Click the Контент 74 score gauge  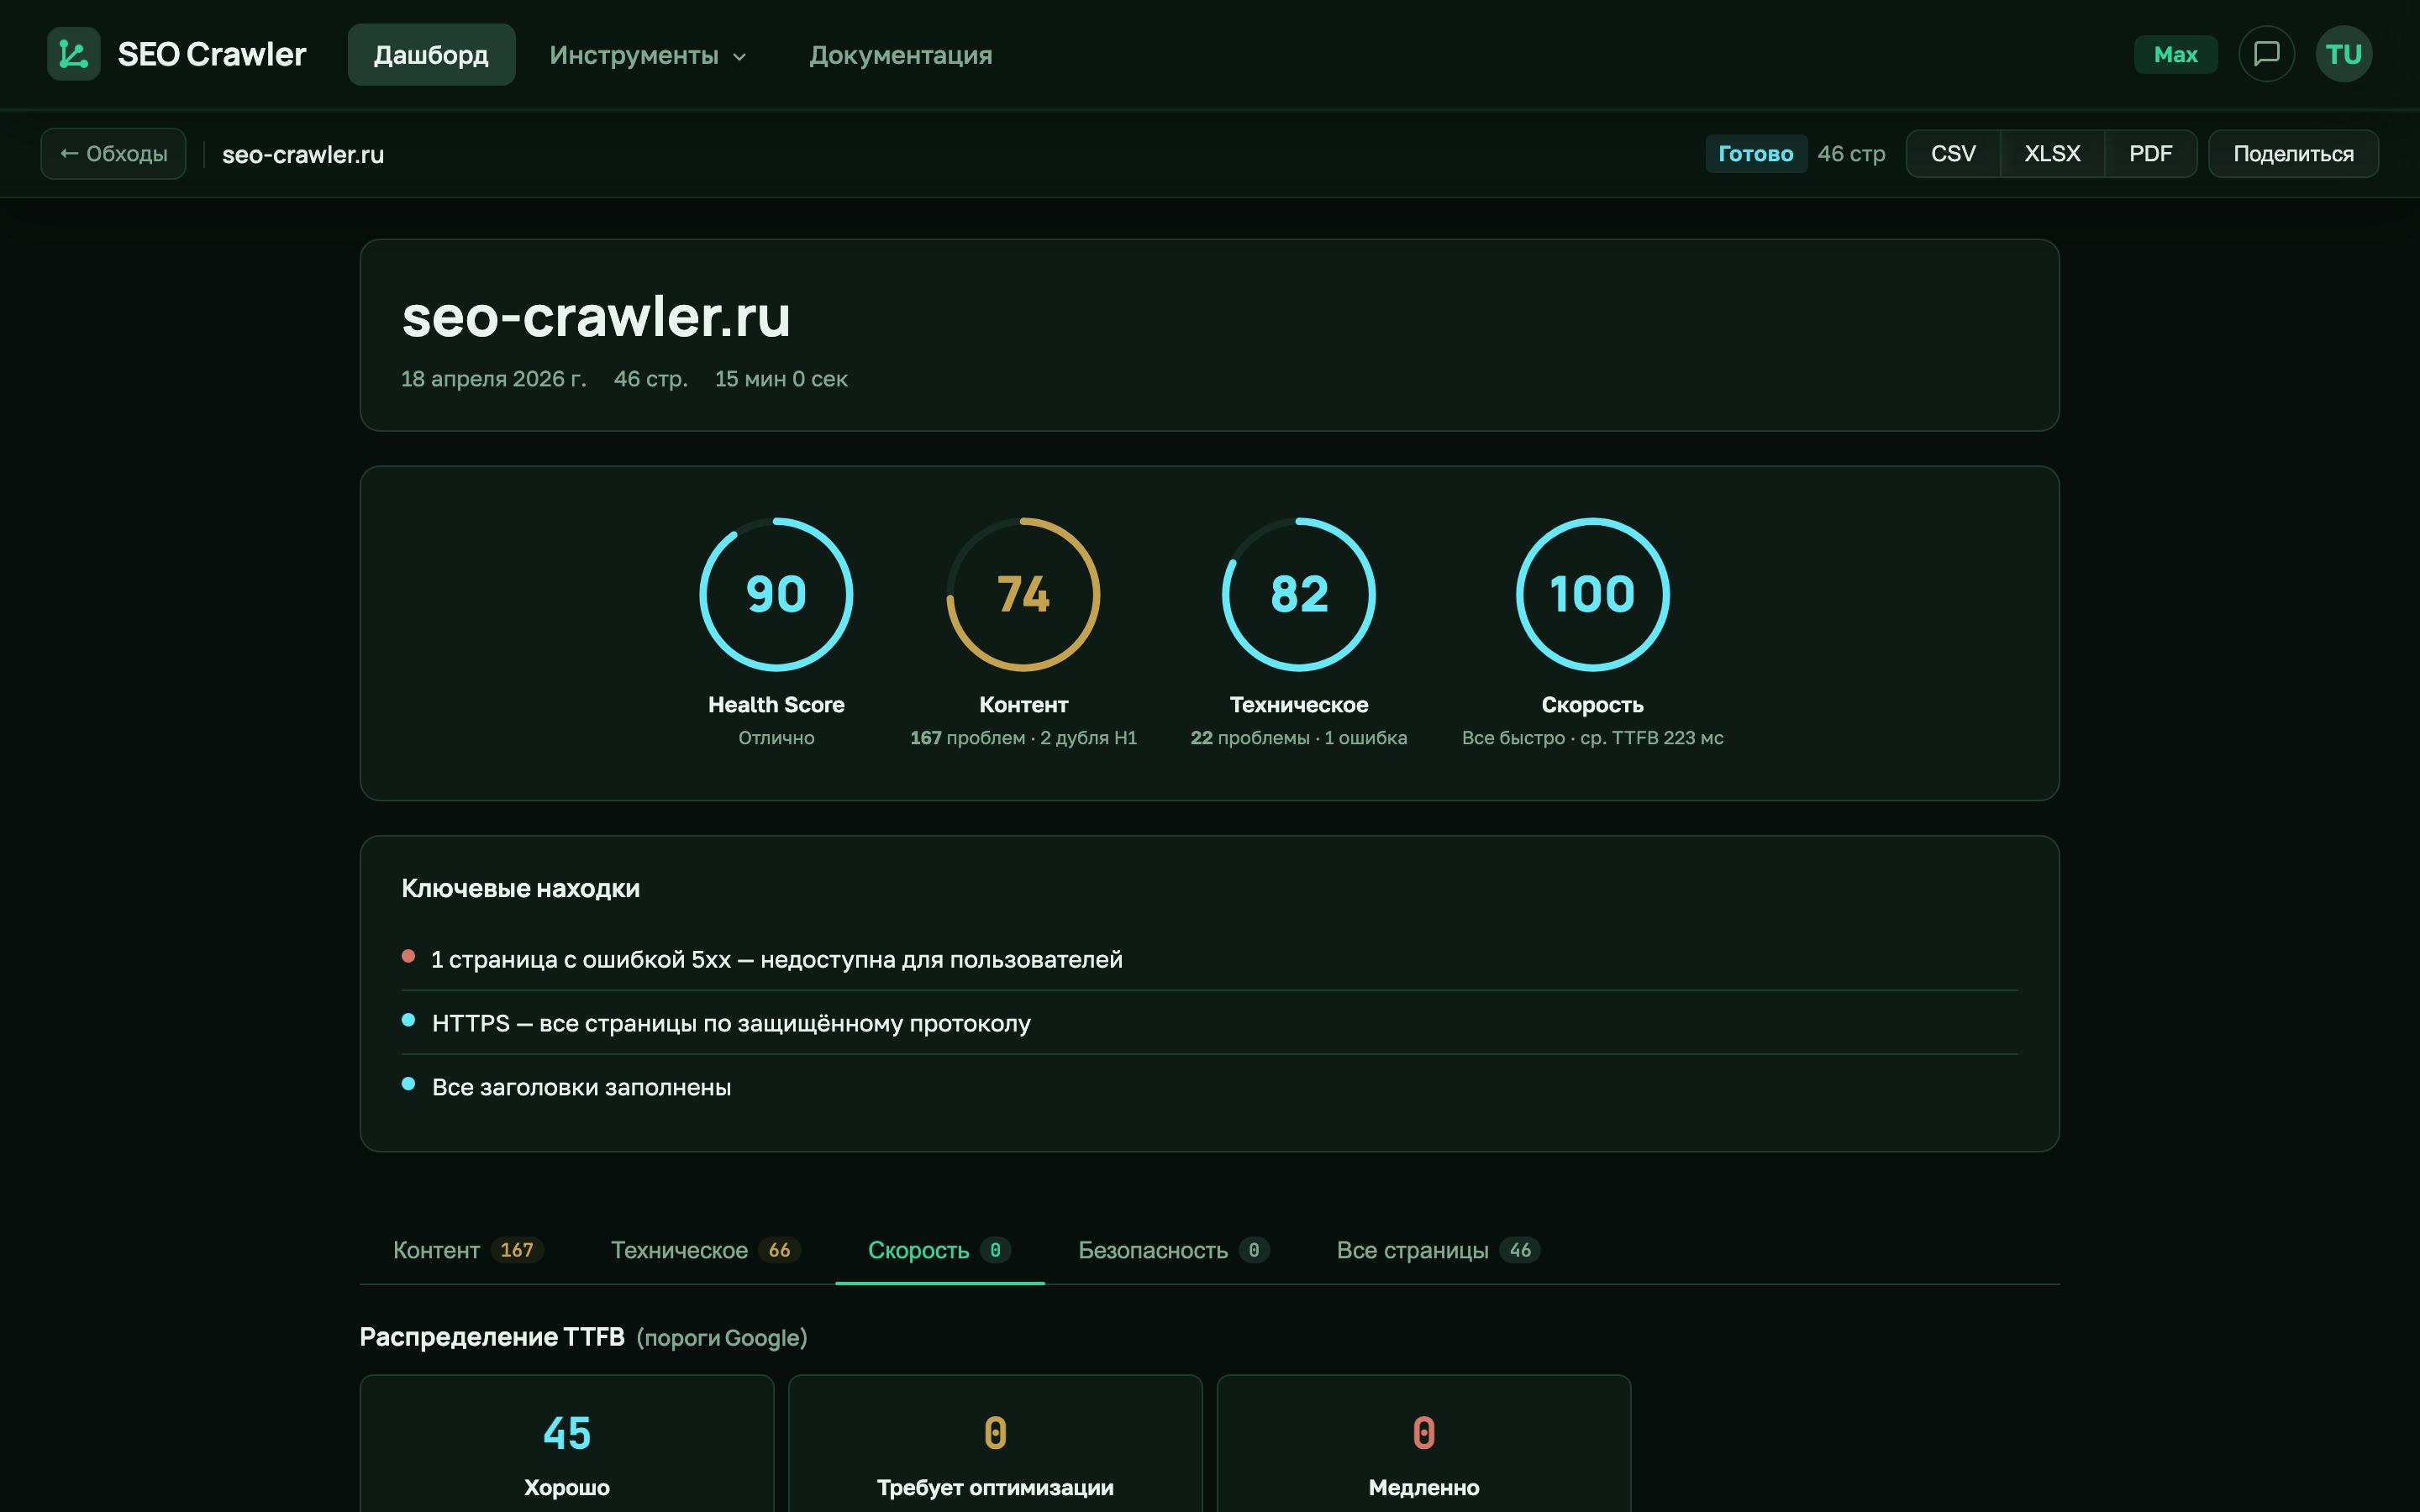click(x=1023, y=594)
